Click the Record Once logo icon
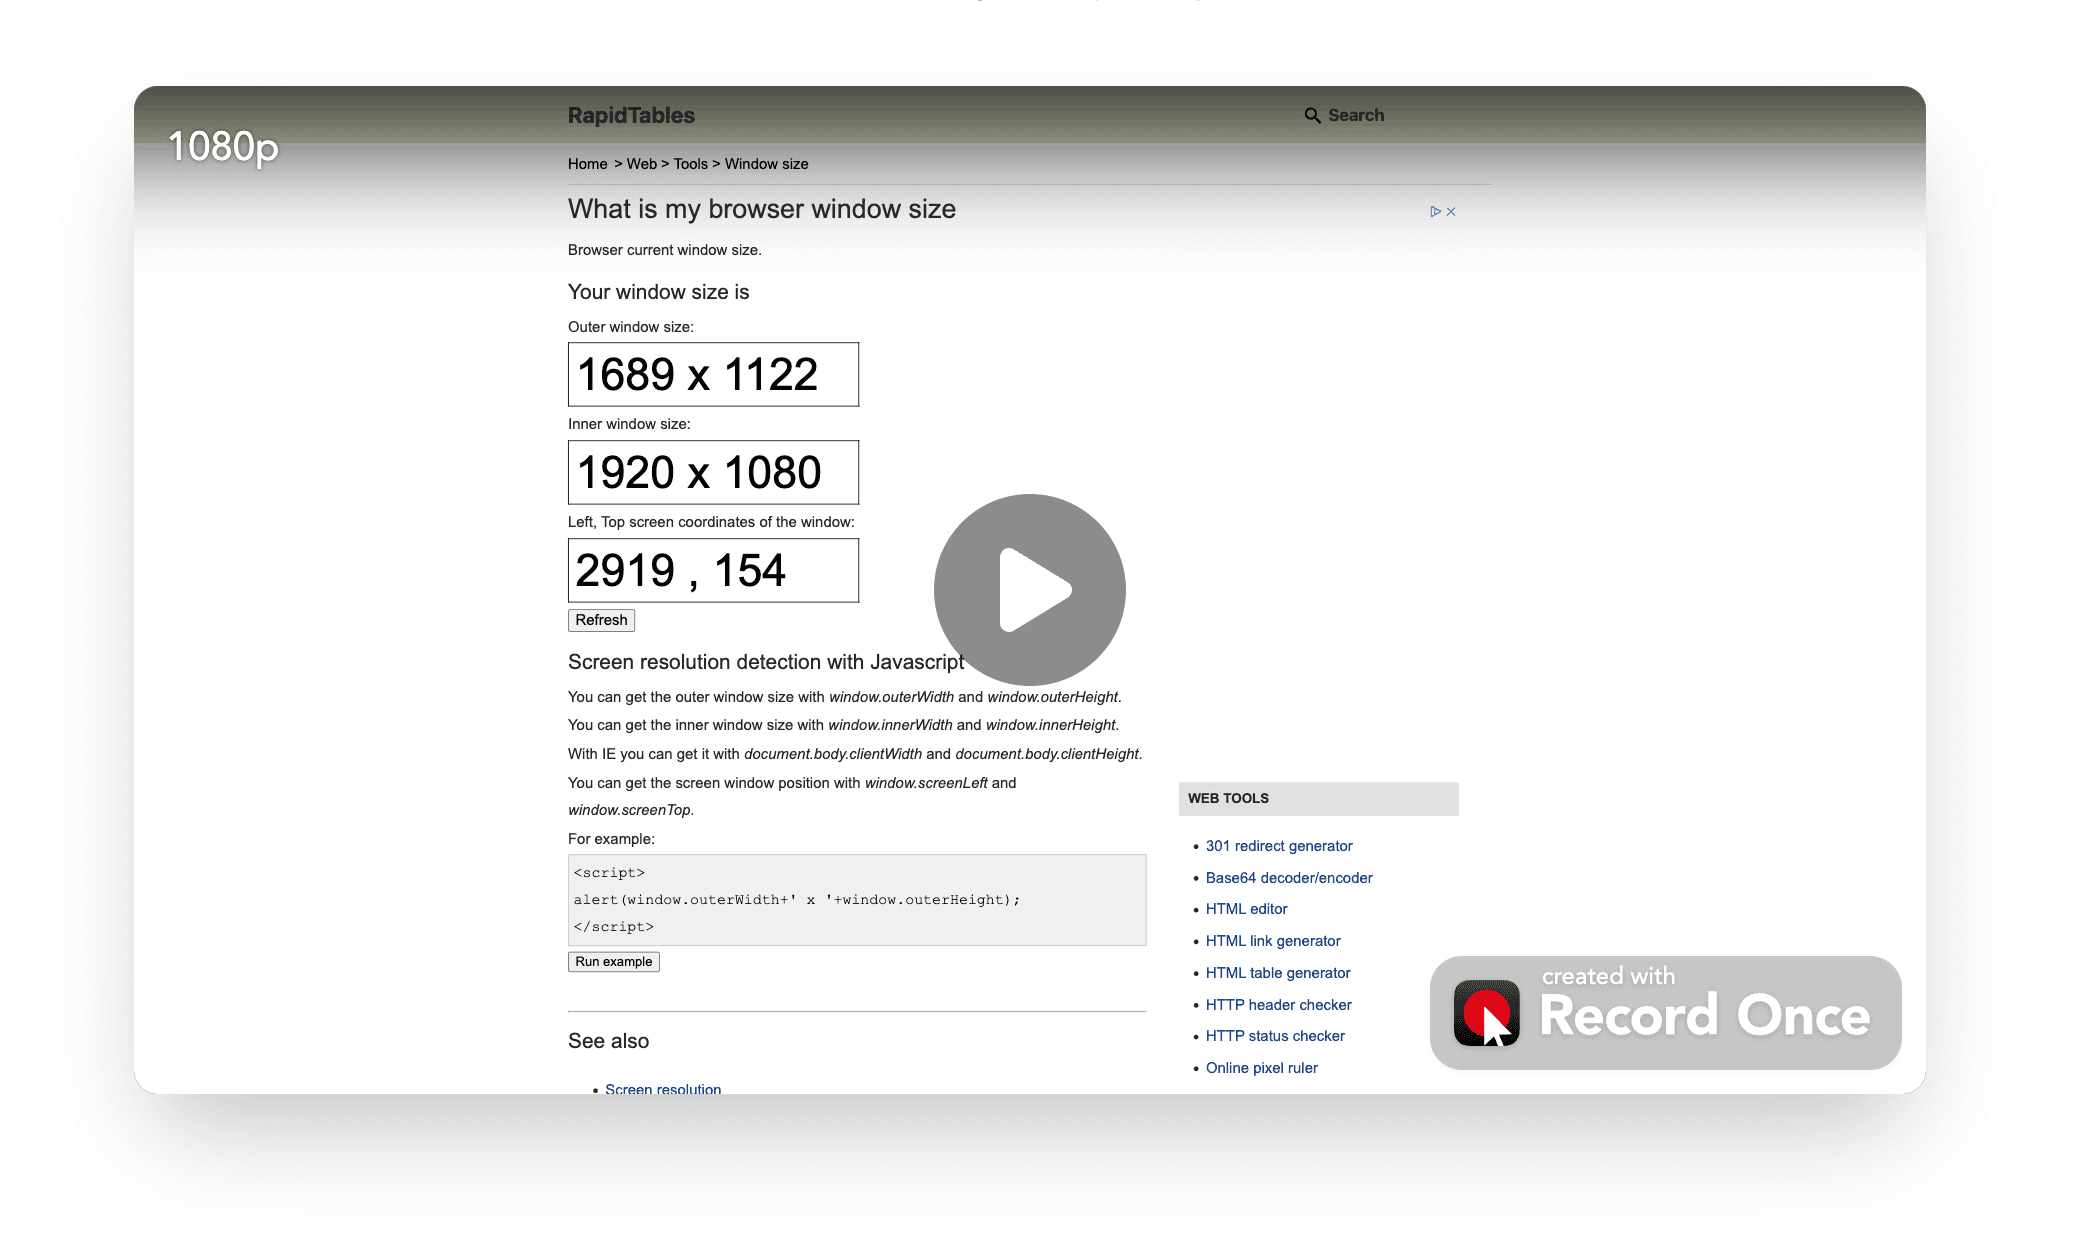Screen dimensions: 2086x1254 pyautogui.click(x=1486, y=1013)
